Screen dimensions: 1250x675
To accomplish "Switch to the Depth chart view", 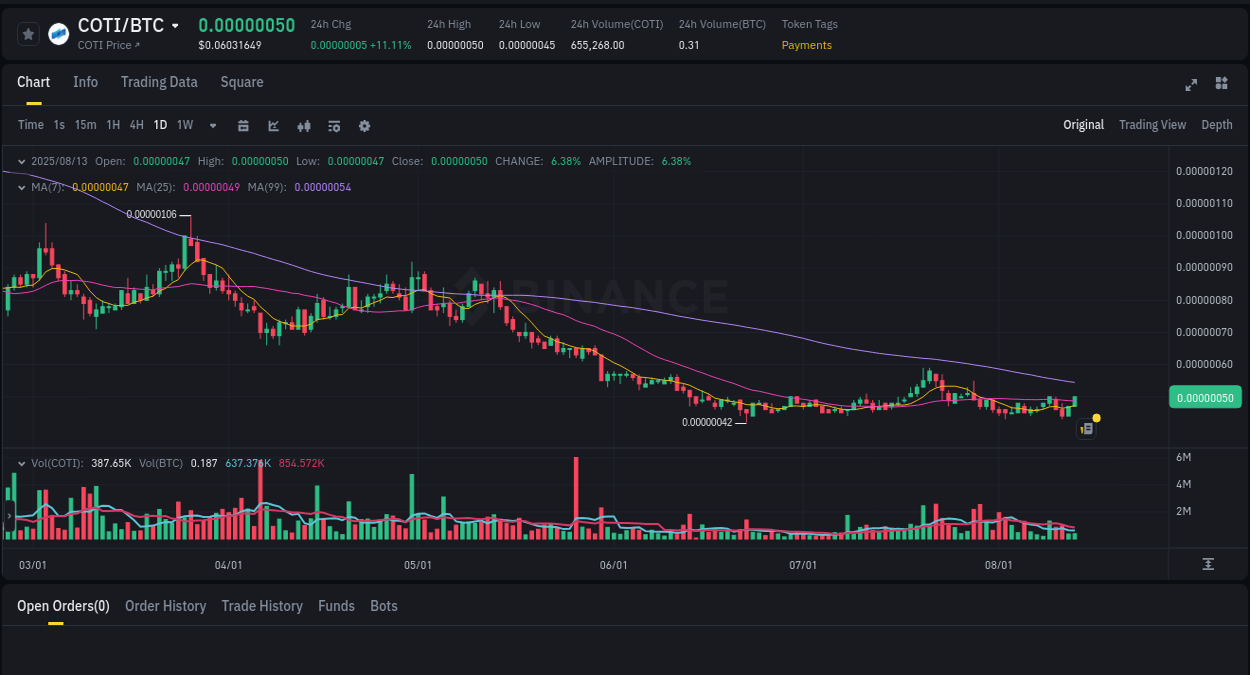I will 1216,124.
